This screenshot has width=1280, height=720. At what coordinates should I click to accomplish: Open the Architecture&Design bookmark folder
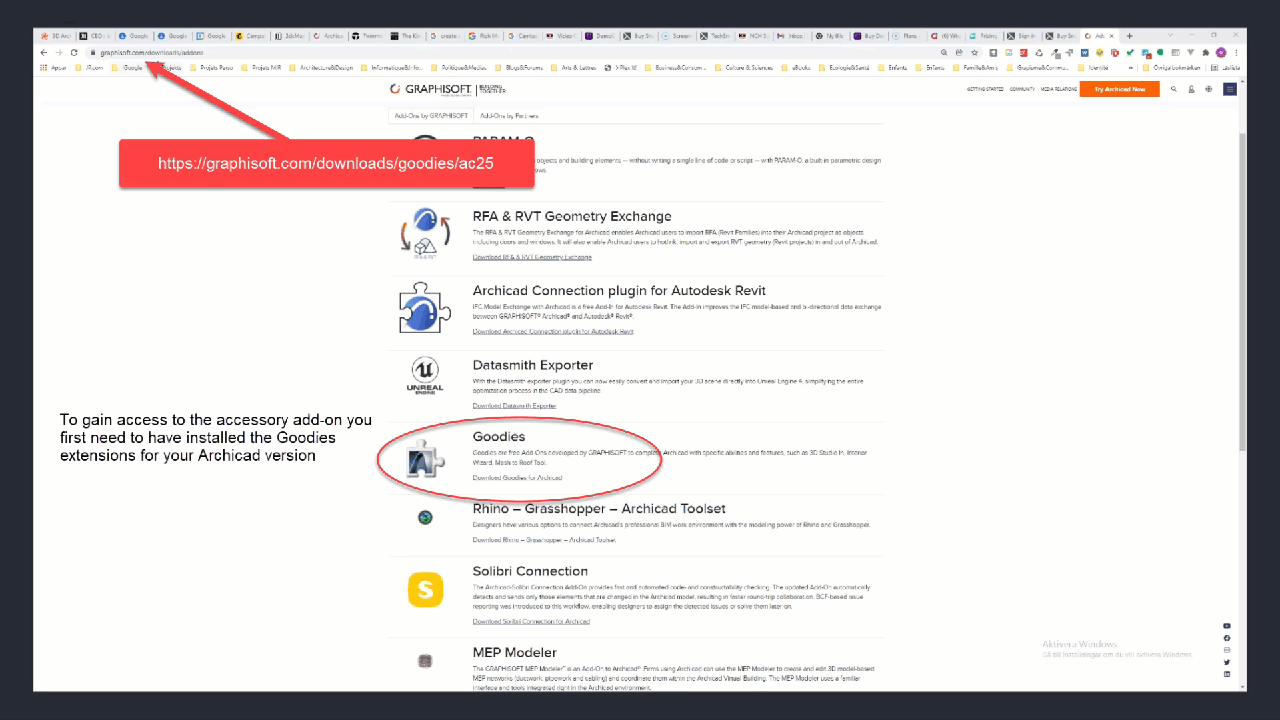tap(321, 68)
